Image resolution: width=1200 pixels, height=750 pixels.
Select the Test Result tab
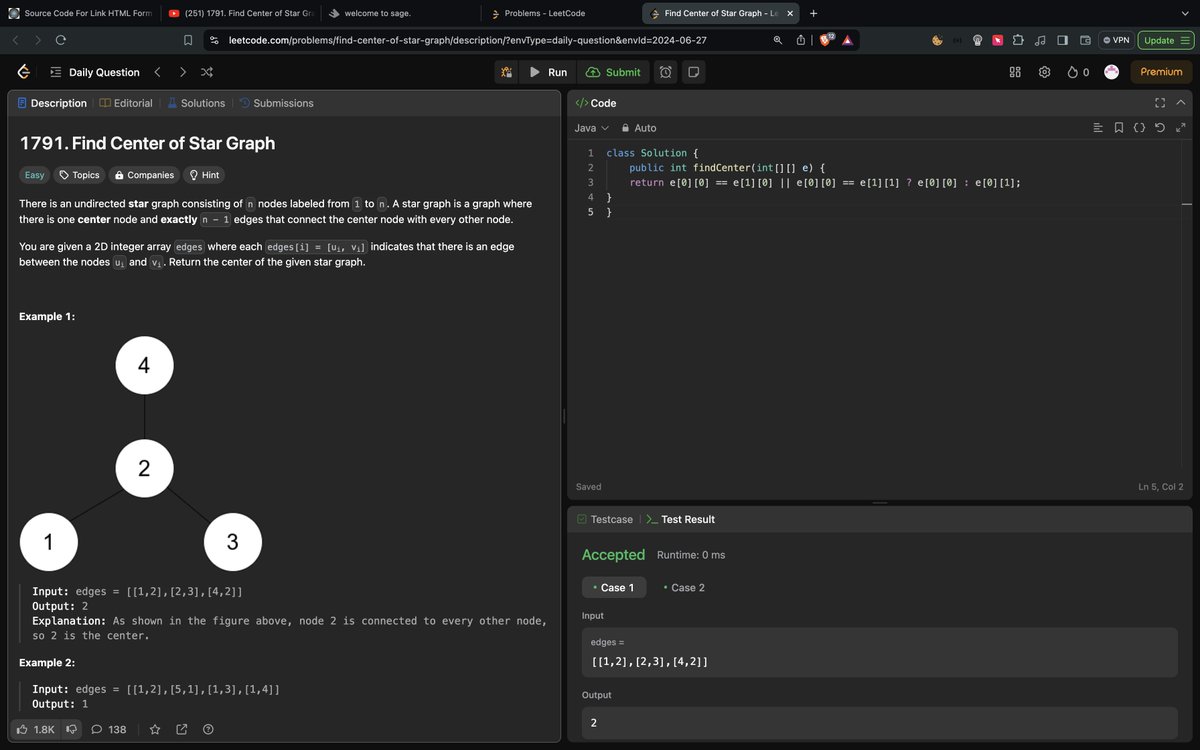click(x=680, y=519)
